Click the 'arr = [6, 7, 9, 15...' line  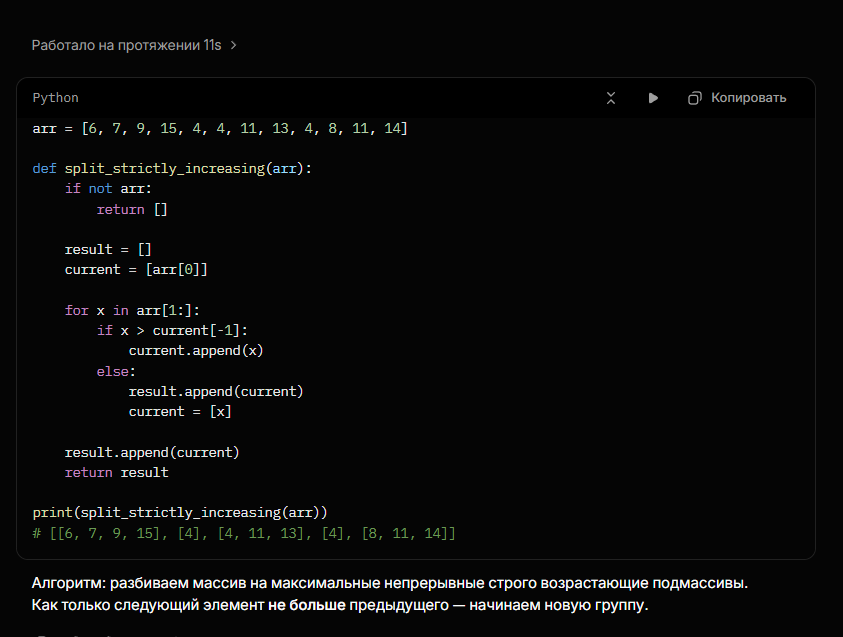(220, 128)
